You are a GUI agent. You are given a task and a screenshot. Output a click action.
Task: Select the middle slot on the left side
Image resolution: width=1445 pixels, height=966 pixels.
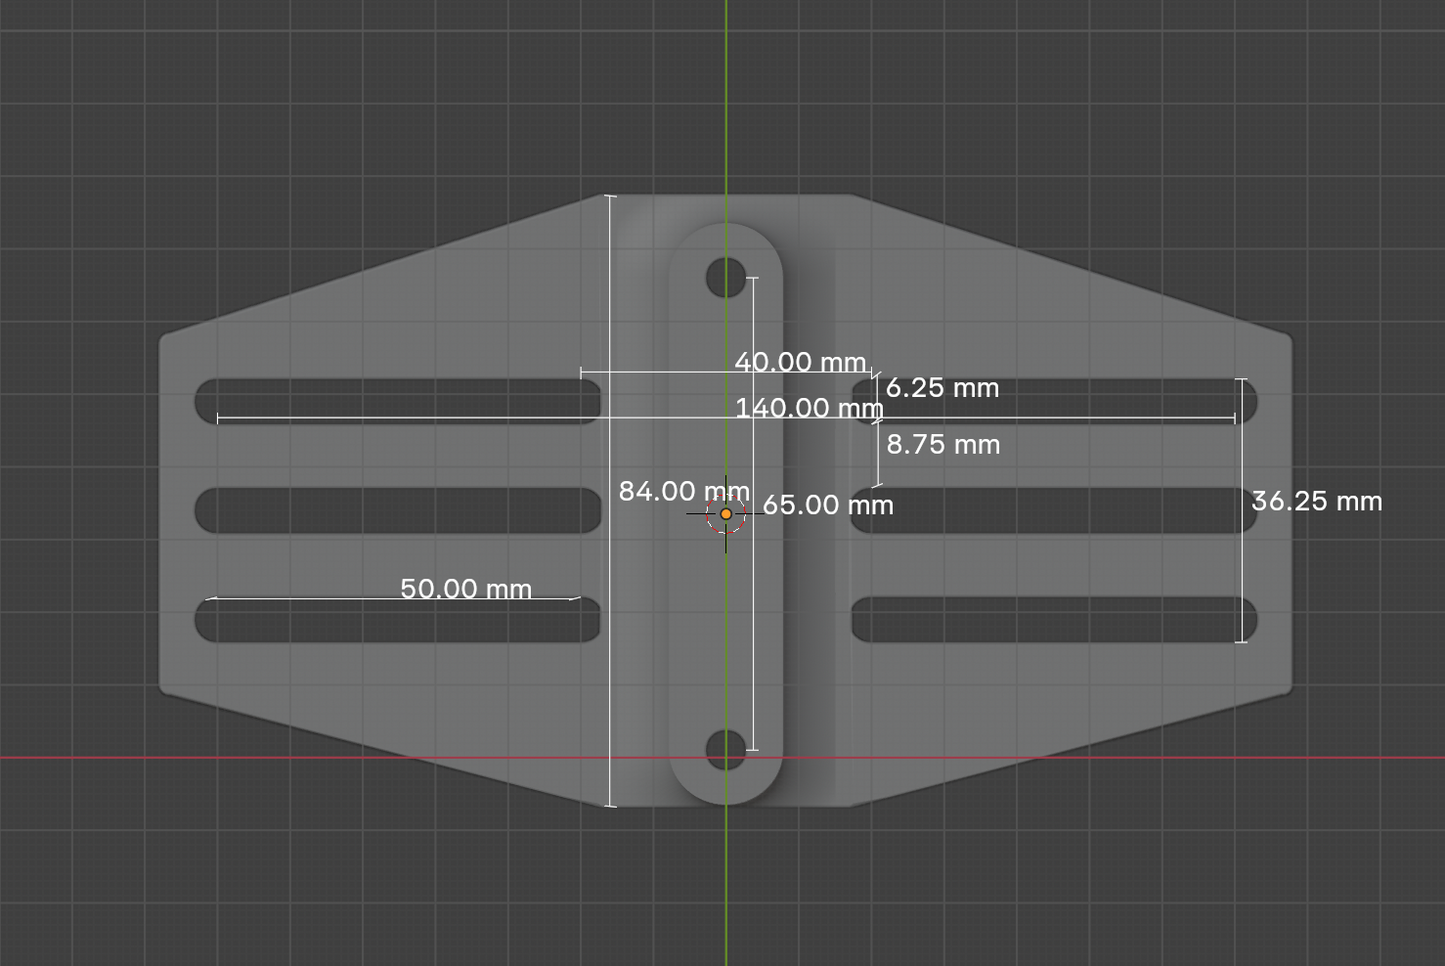pyautogui.click(x=398, y=511)
